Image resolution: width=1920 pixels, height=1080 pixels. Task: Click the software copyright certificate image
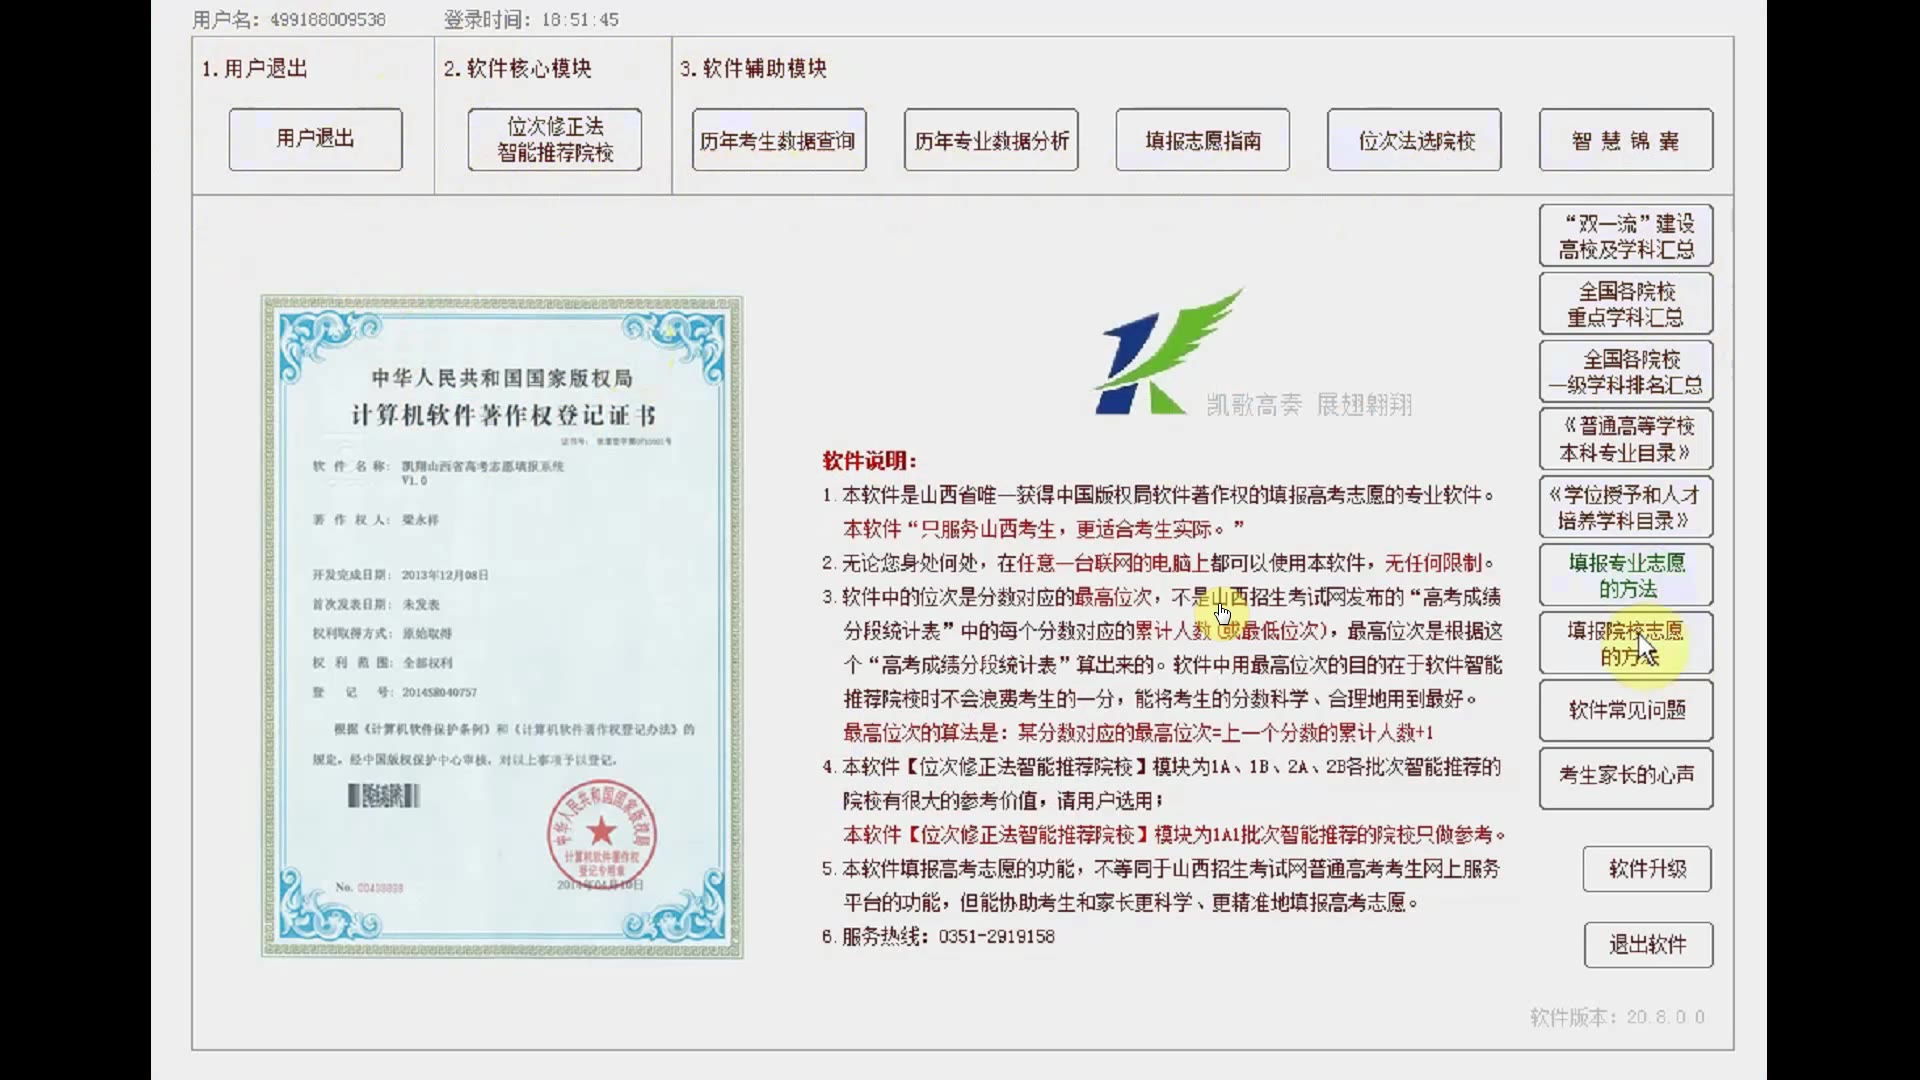coord(502,627)
